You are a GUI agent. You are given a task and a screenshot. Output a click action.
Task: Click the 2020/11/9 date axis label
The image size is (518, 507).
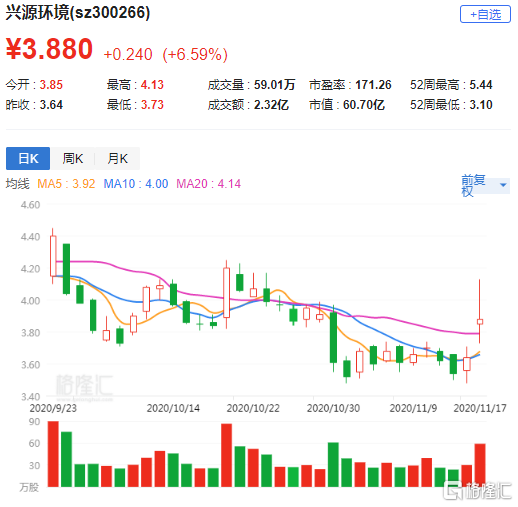click(x=413, y=408)
